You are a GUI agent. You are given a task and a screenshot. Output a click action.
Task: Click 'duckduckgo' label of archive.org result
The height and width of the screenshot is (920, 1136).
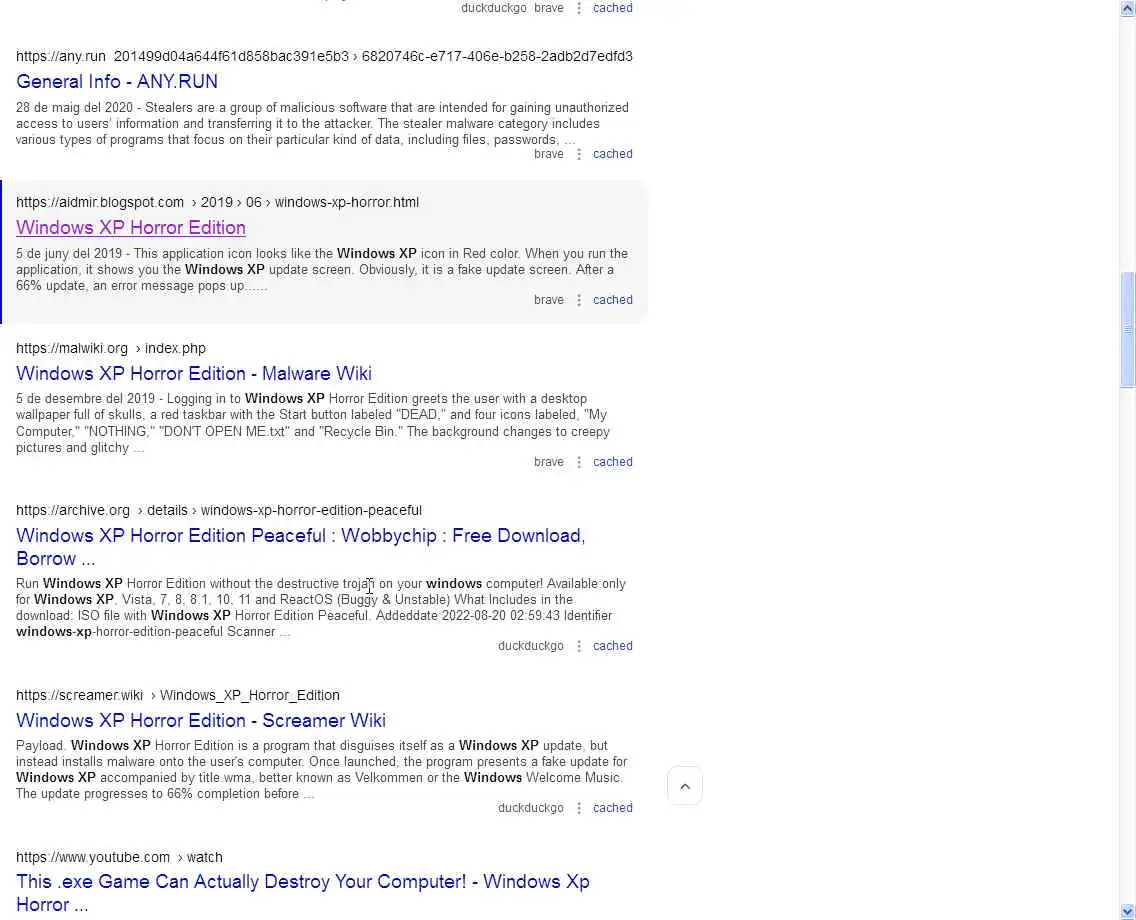point(530,645)
